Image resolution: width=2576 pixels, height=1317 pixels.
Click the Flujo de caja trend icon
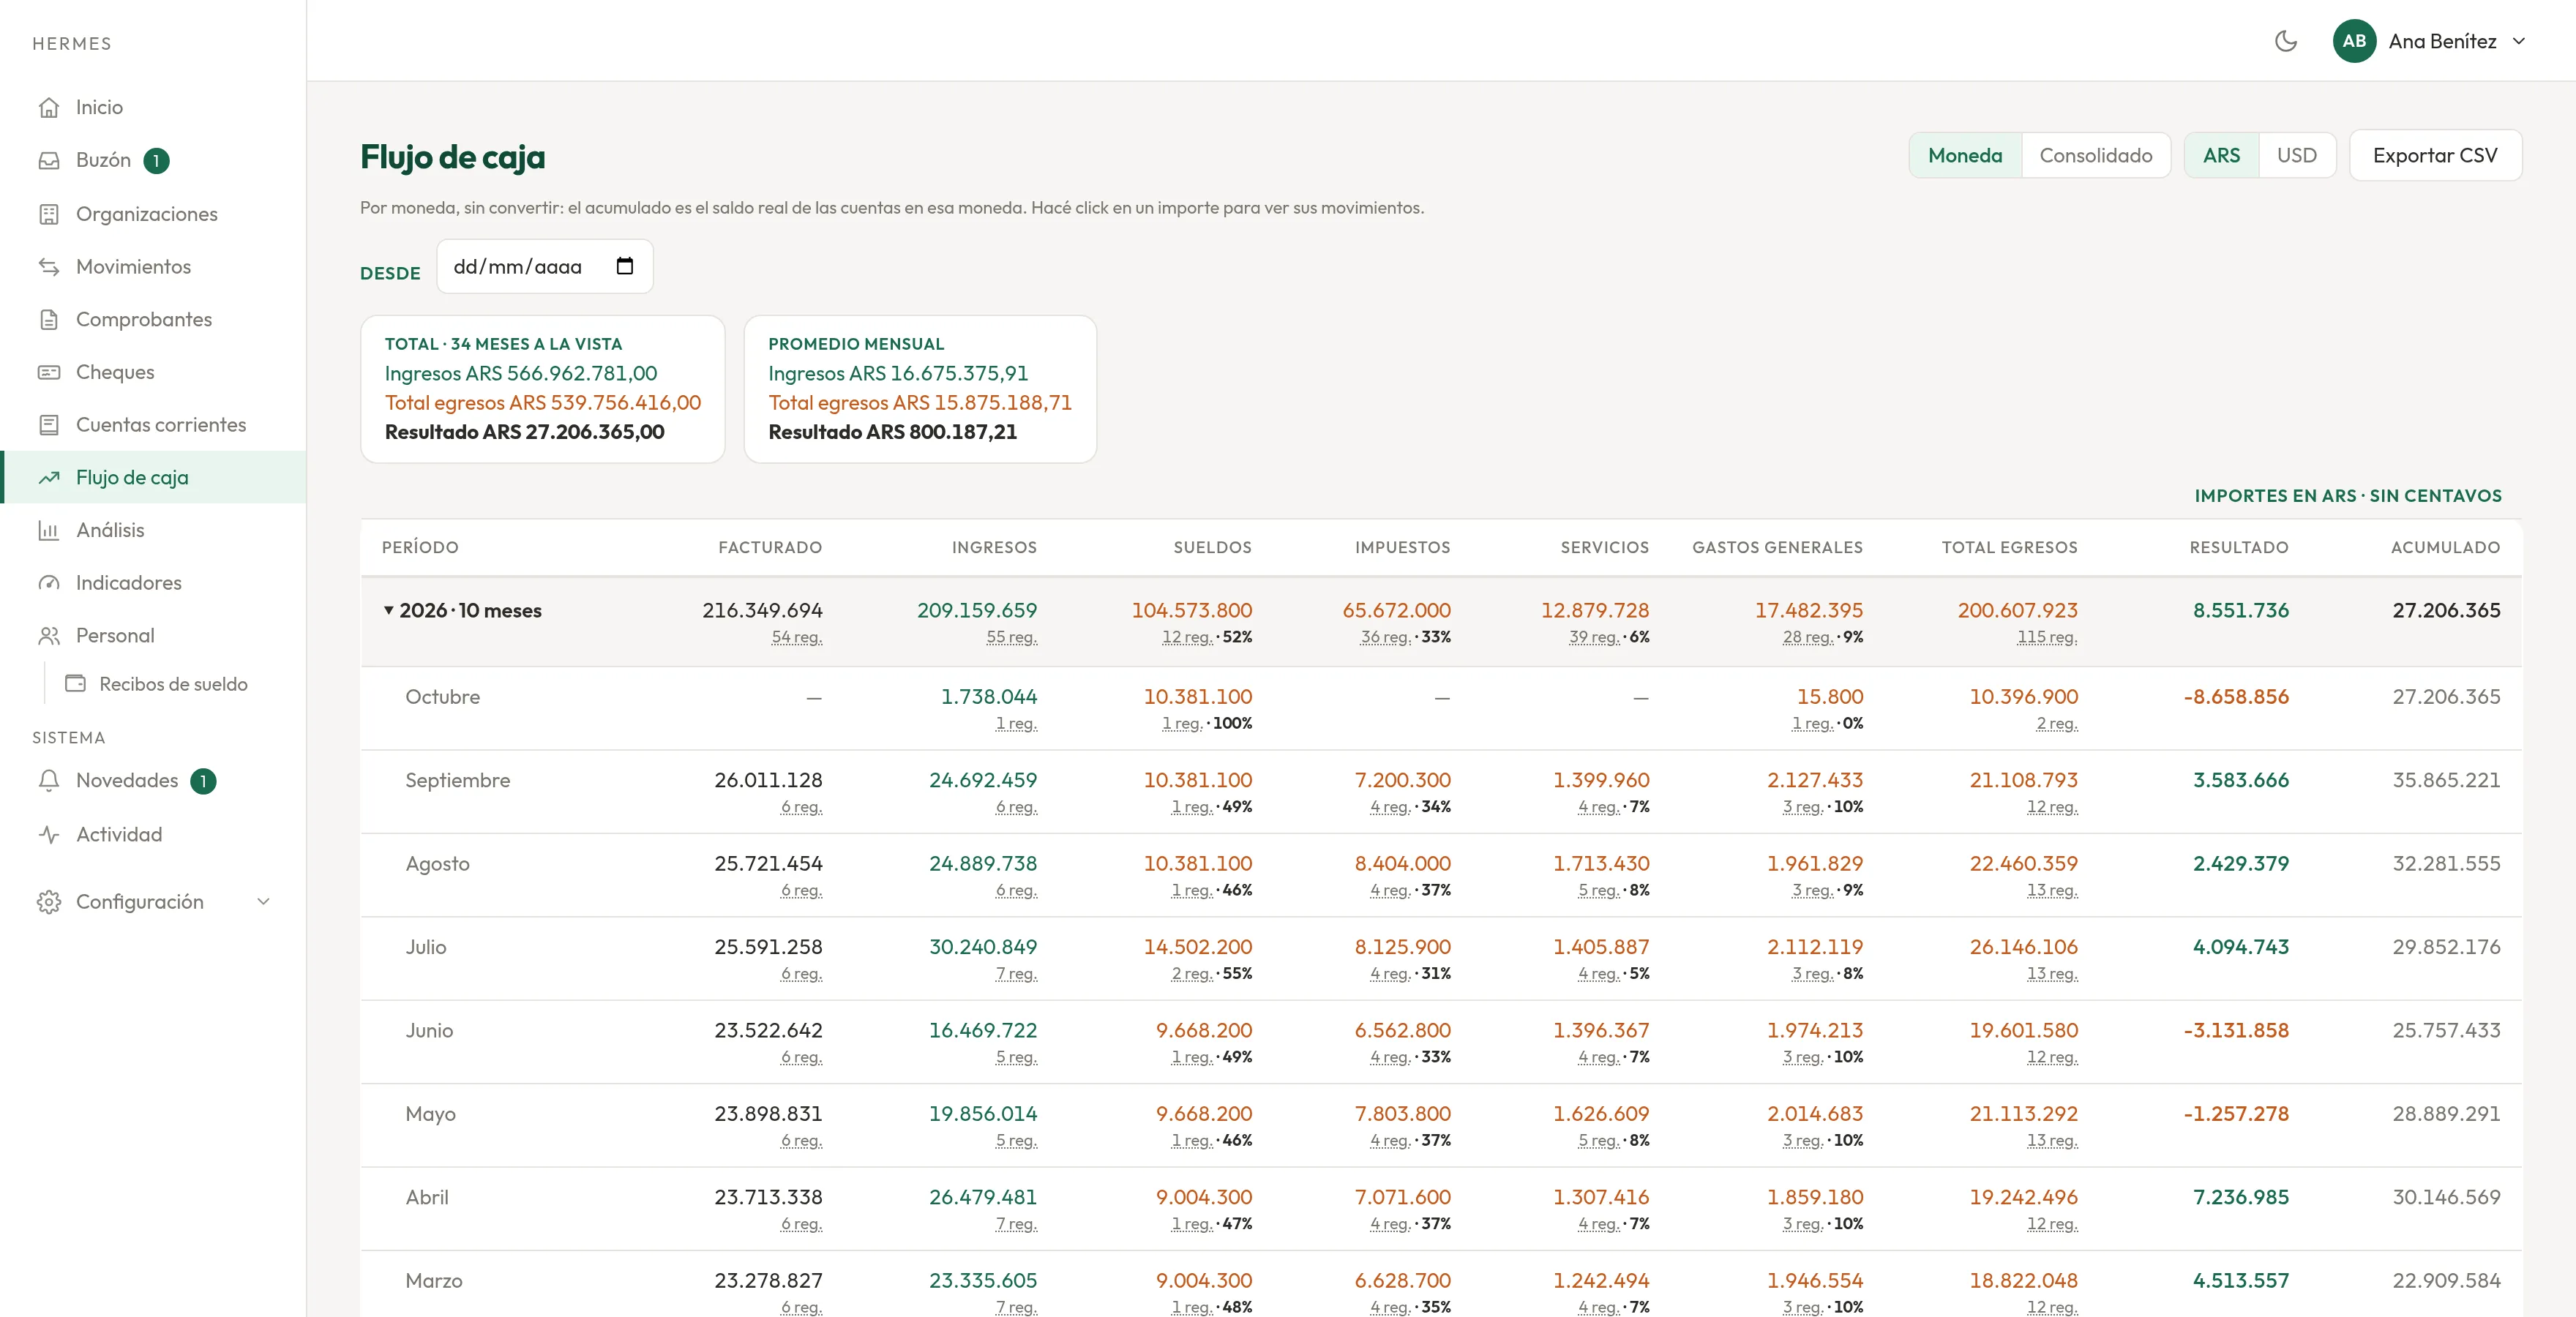[x=49, y=478]
